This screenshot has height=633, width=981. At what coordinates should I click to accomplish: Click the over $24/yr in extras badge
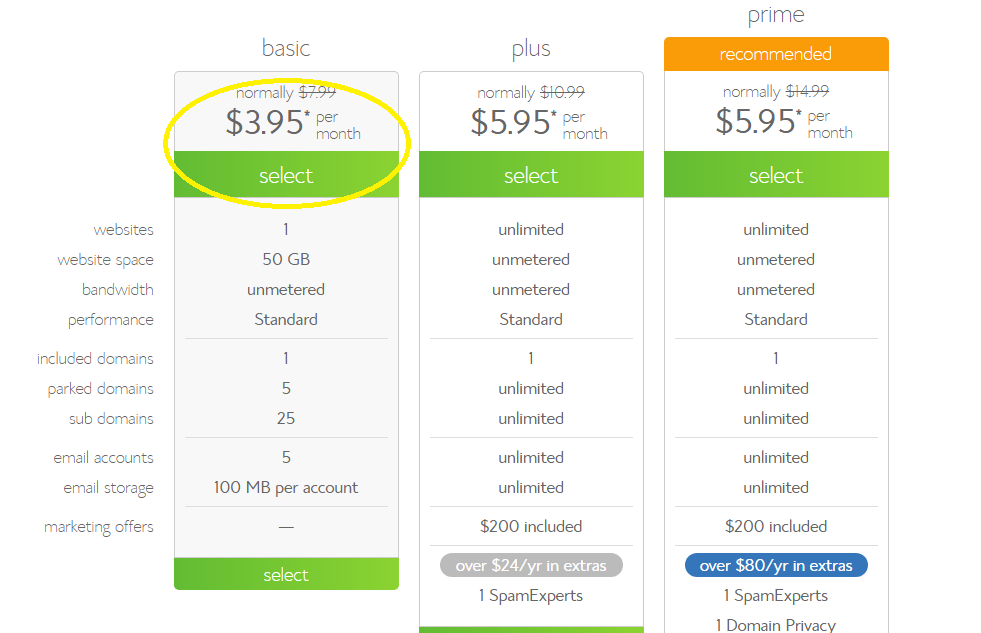(x=531, y=565)
